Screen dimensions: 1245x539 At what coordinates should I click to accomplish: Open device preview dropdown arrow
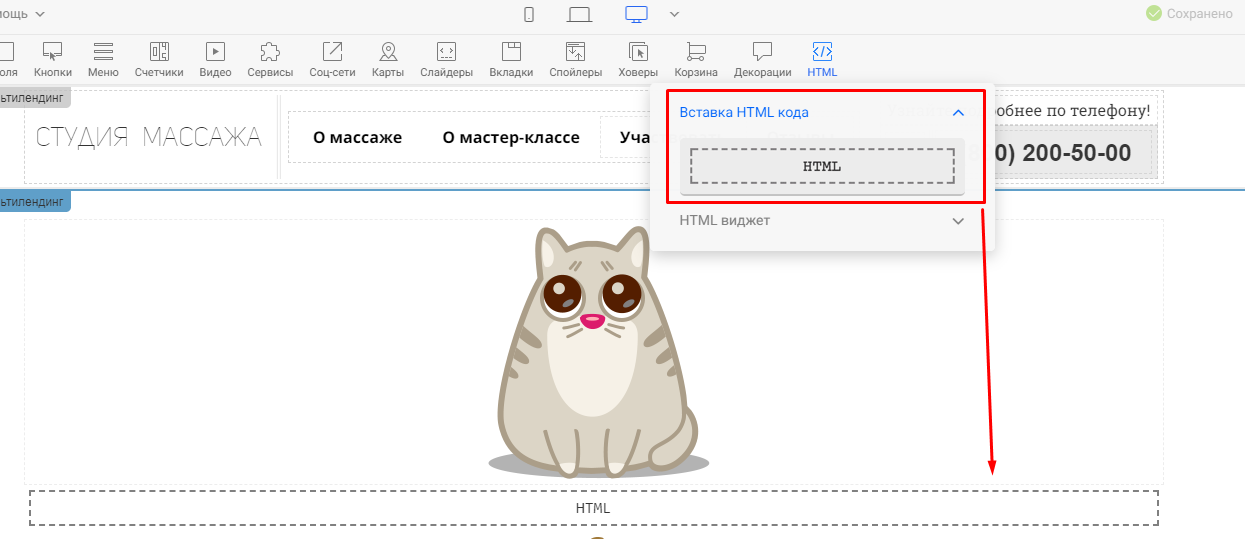click(675, 14)
